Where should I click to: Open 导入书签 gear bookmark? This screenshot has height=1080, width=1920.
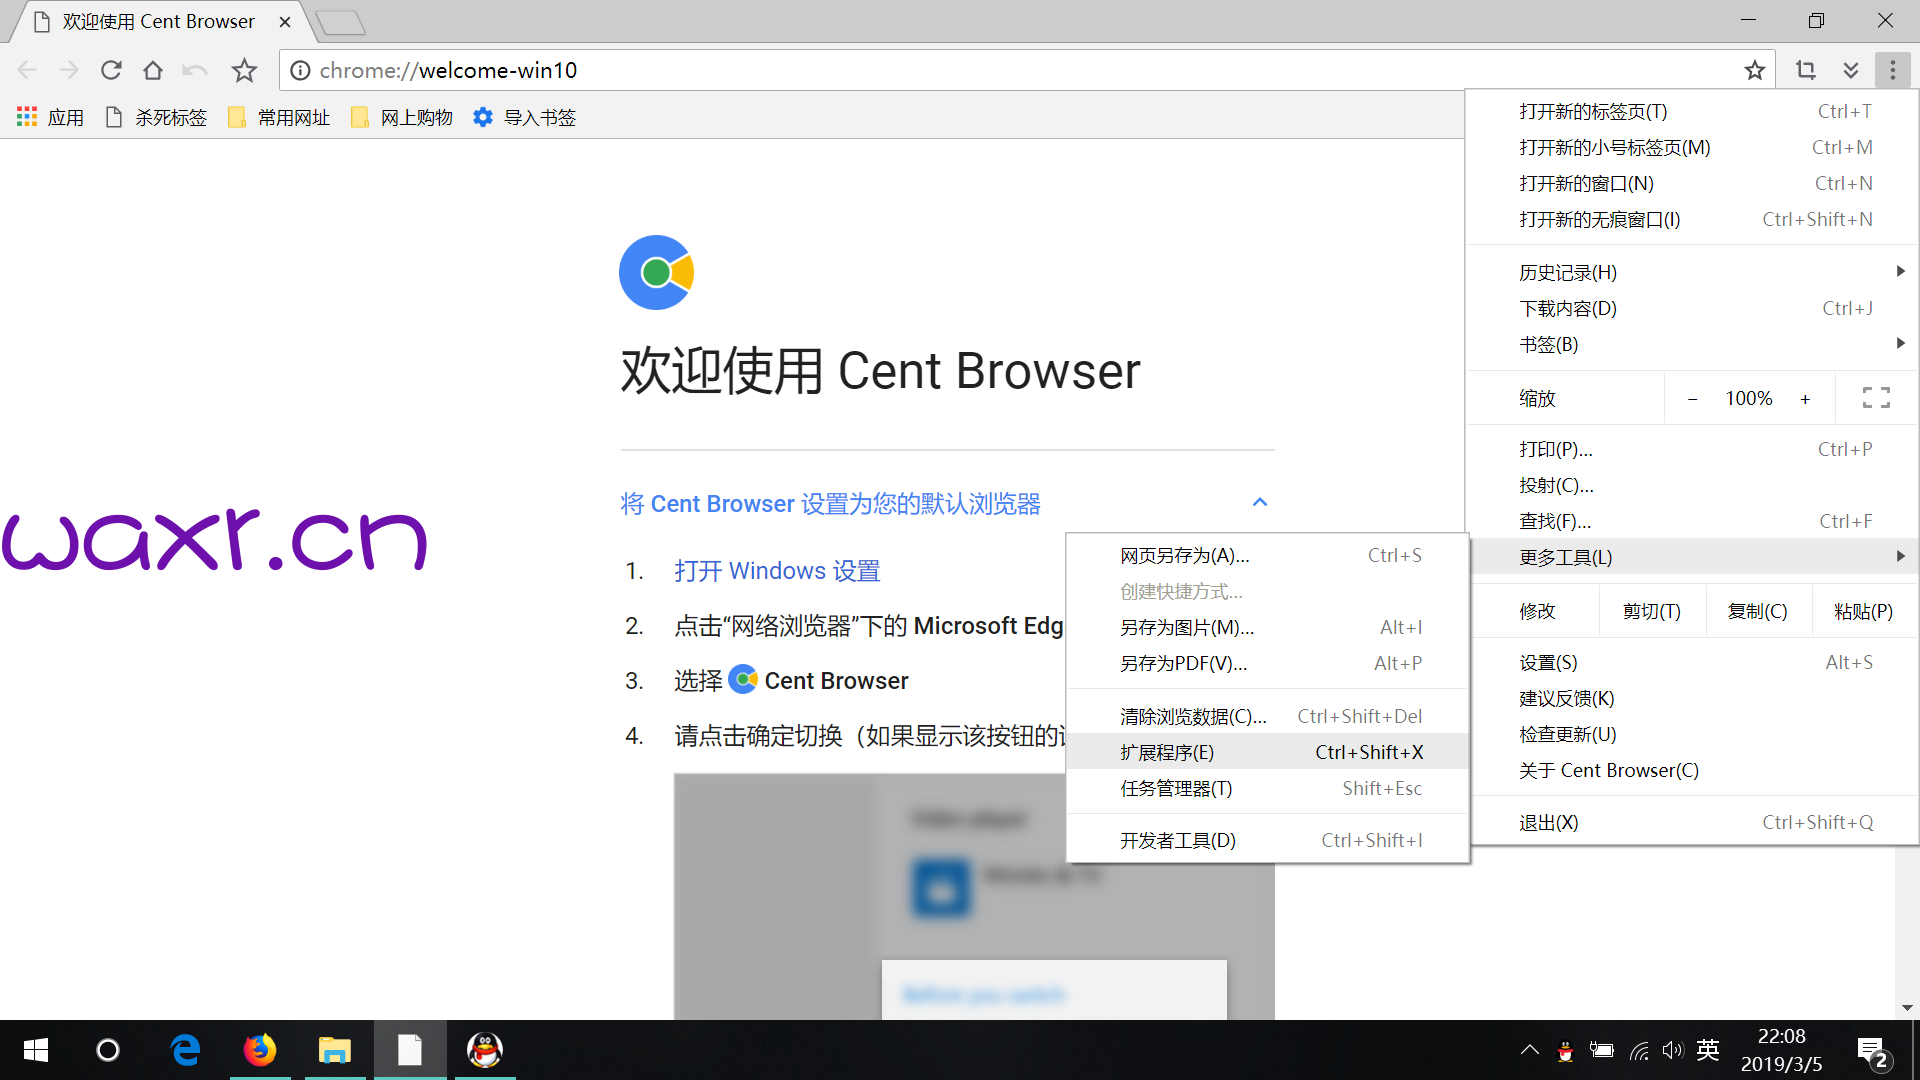click(x=525, y=117)
